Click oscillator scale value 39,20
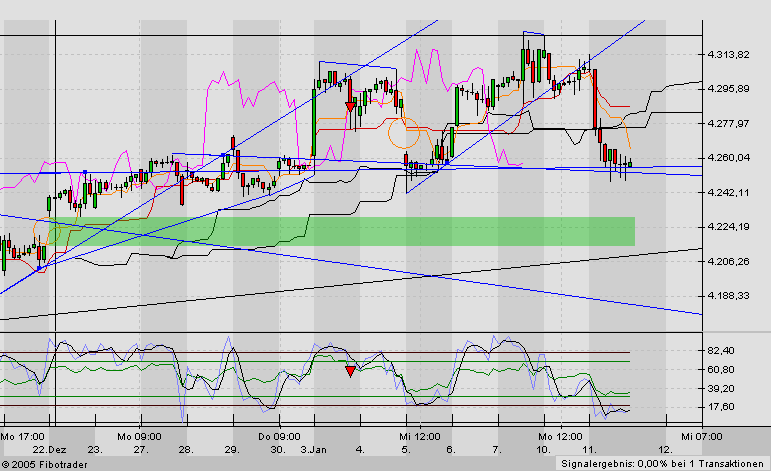The image size is (771, 471). (x=721, y=388)
